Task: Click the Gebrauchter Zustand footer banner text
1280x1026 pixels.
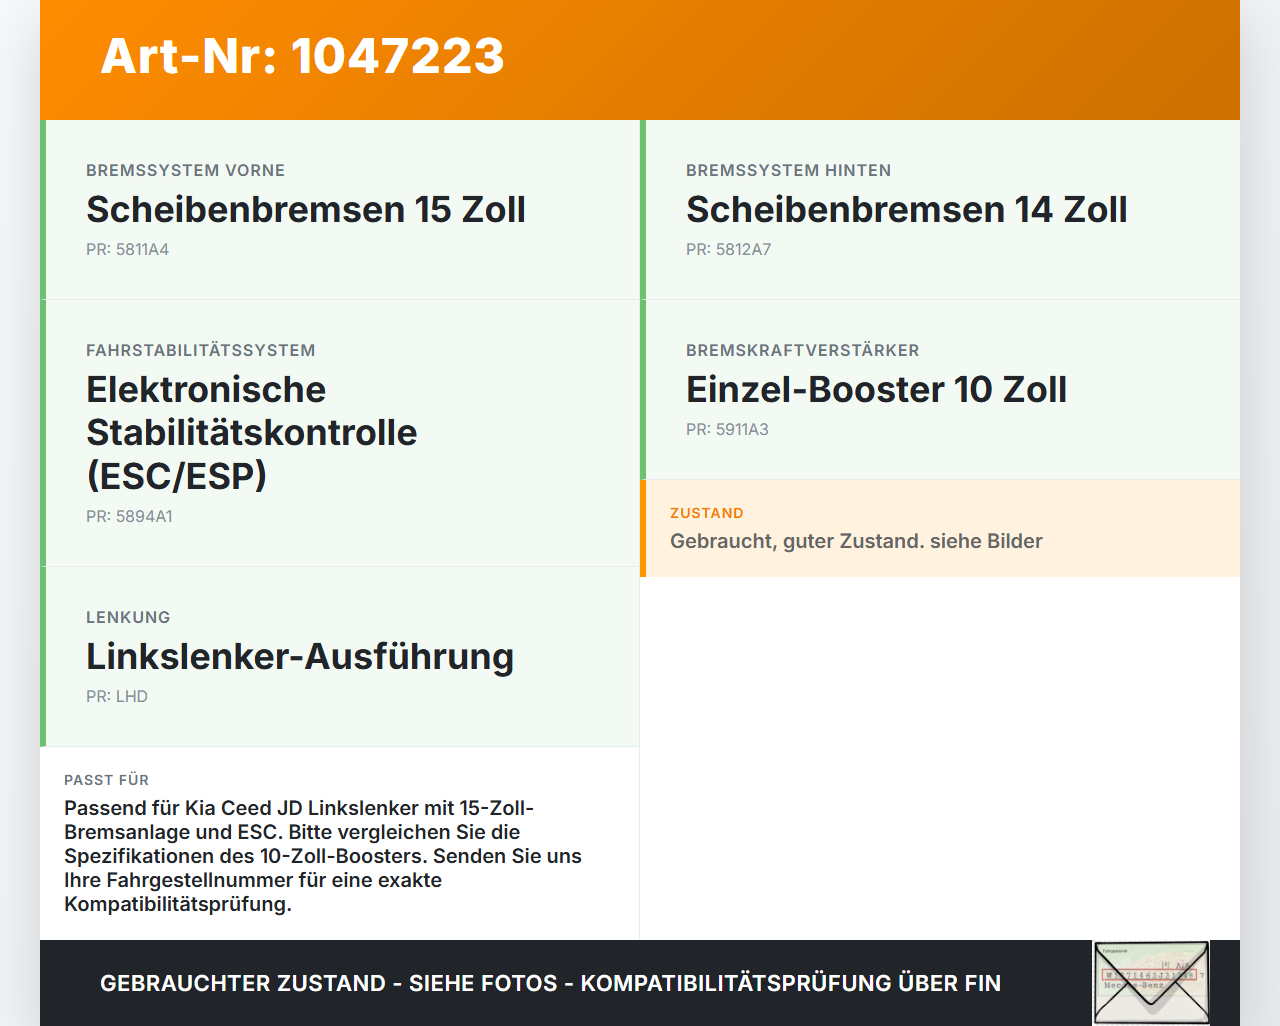Action: click(550, 983)
